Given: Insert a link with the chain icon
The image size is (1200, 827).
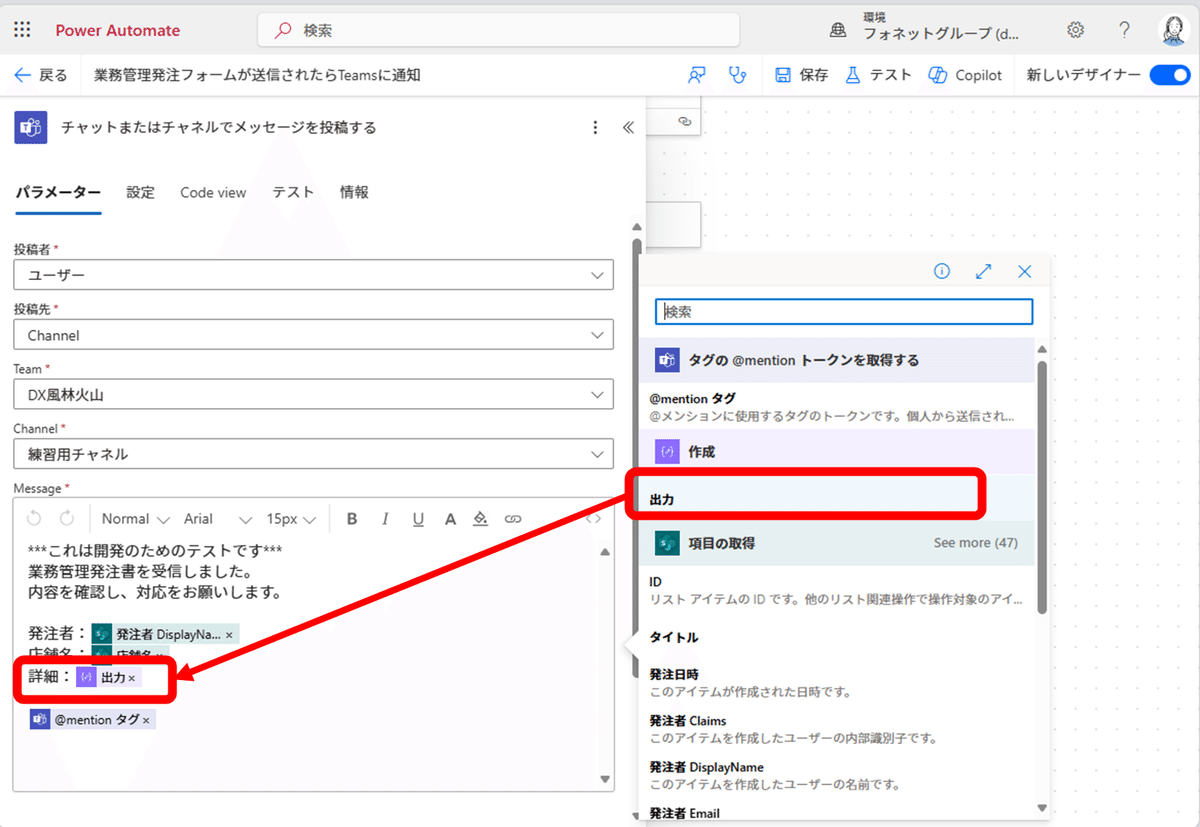Looking at the screenshot, I should pyautogui.click(x=513, y=518).
